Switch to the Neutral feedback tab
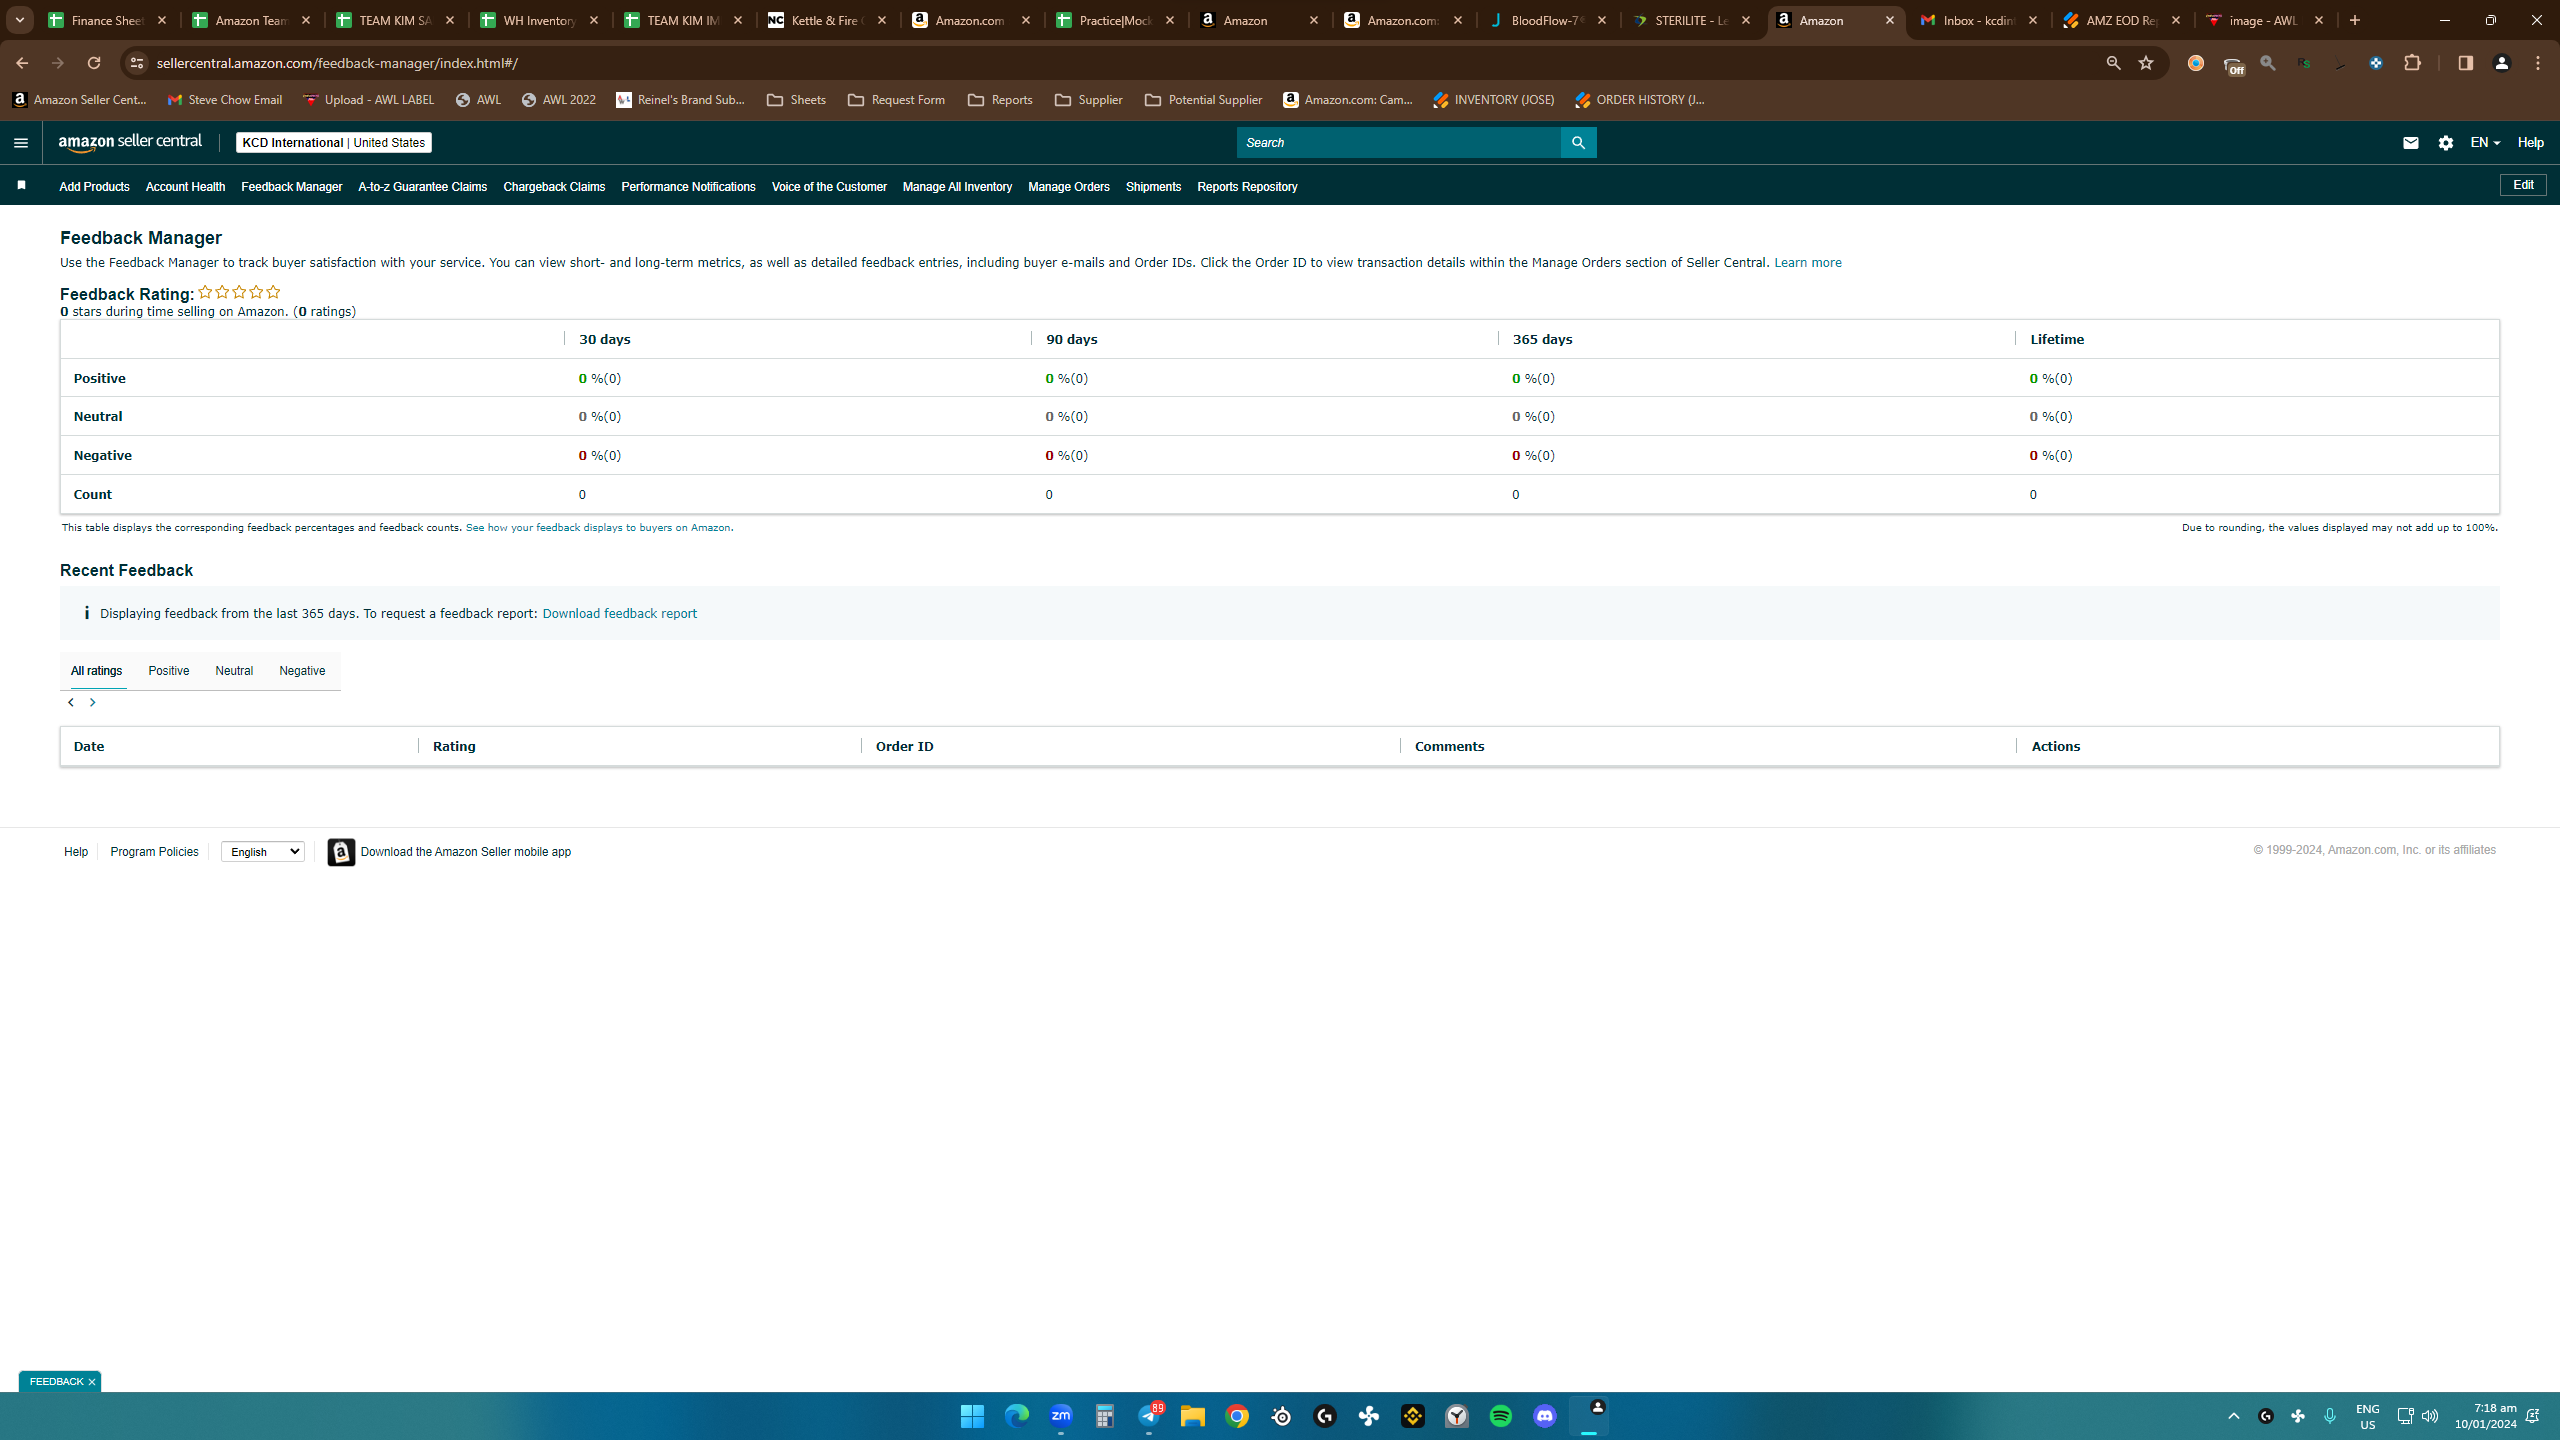2560x1440 pixels. coord(234,671)
